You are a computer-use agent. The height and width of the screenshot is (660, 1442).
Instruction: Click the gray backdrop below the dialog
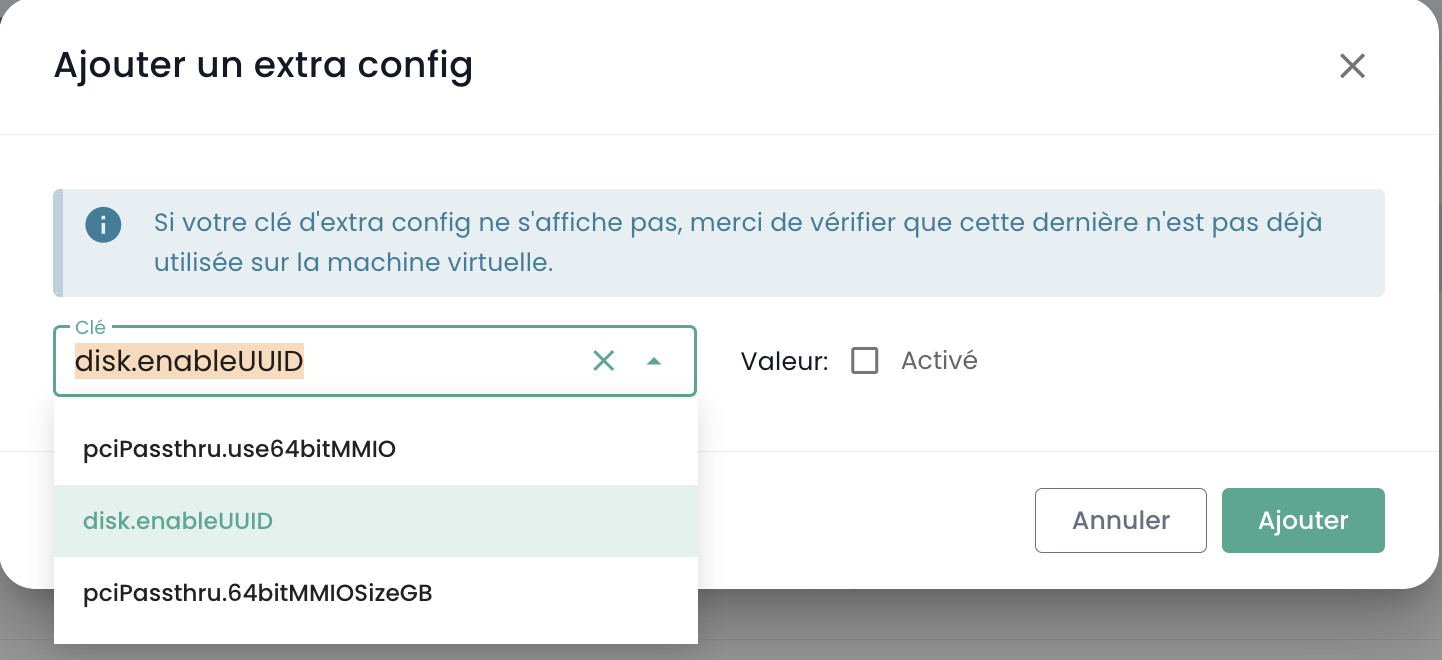(1000, 625)
